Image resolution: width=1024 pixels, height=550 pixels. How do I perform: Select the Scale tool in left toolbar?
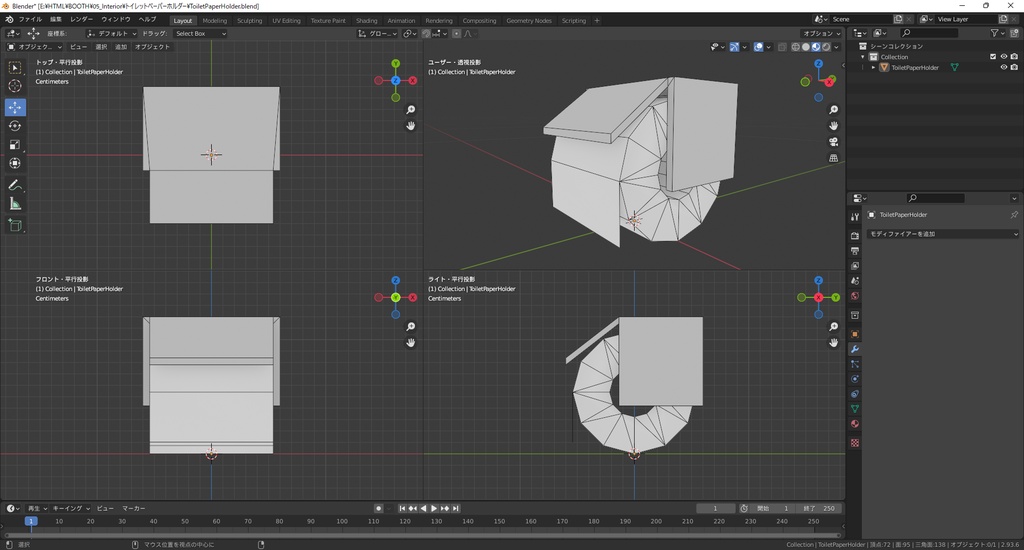pyautogui.click(x=15, y=145)
